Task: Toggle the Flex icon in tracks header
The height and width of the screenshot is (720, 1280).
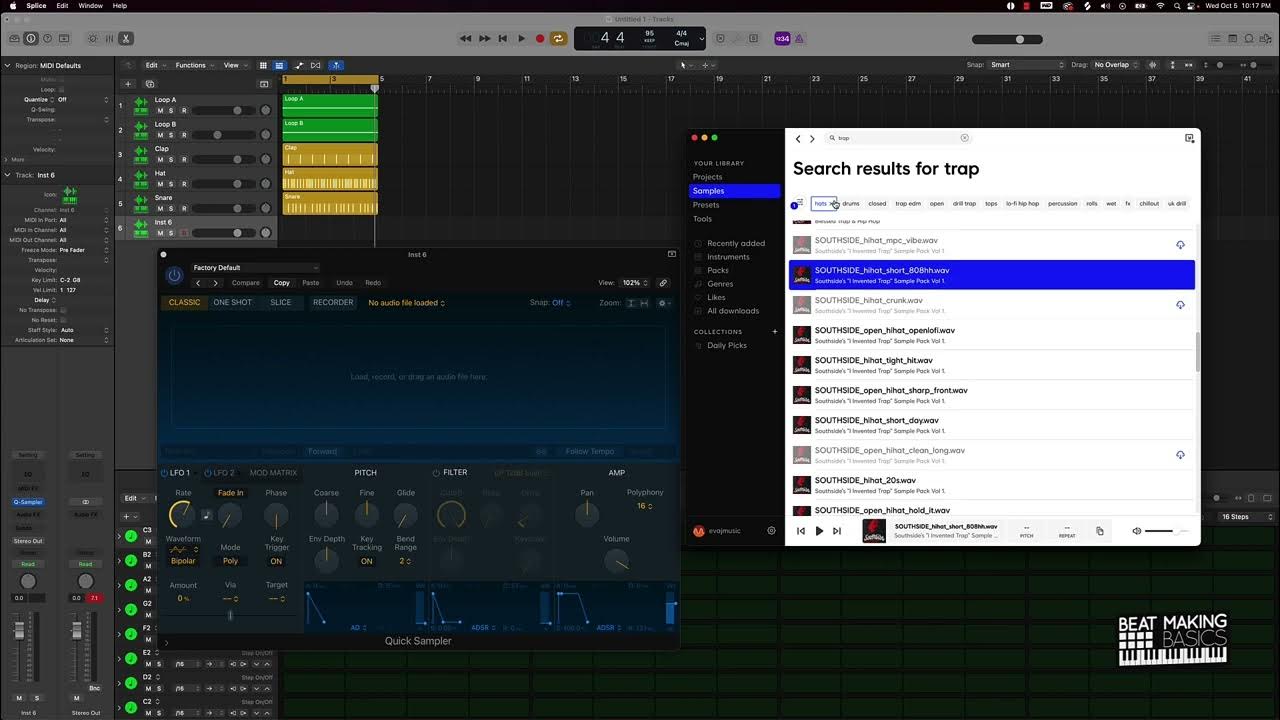Action: tap(316, 65)
